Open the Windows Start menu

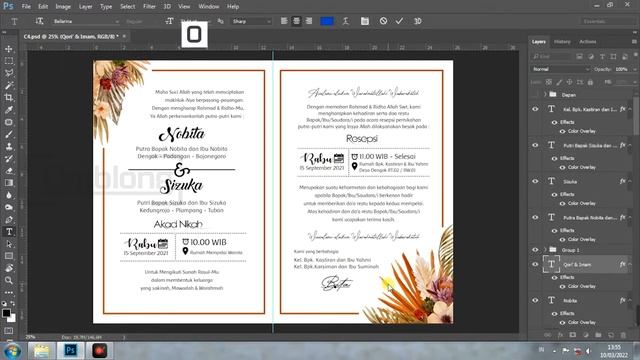[12, 351]
